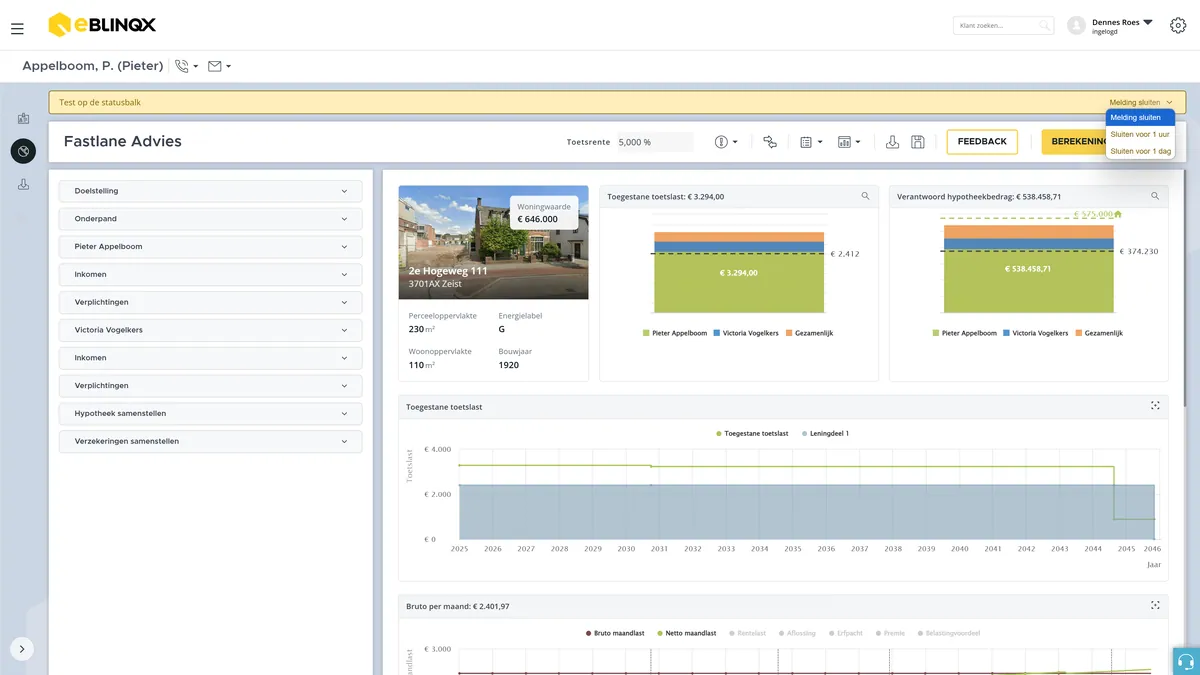Open the hamburger menu
Screen dimensions: 1200x675
point(17,29)
